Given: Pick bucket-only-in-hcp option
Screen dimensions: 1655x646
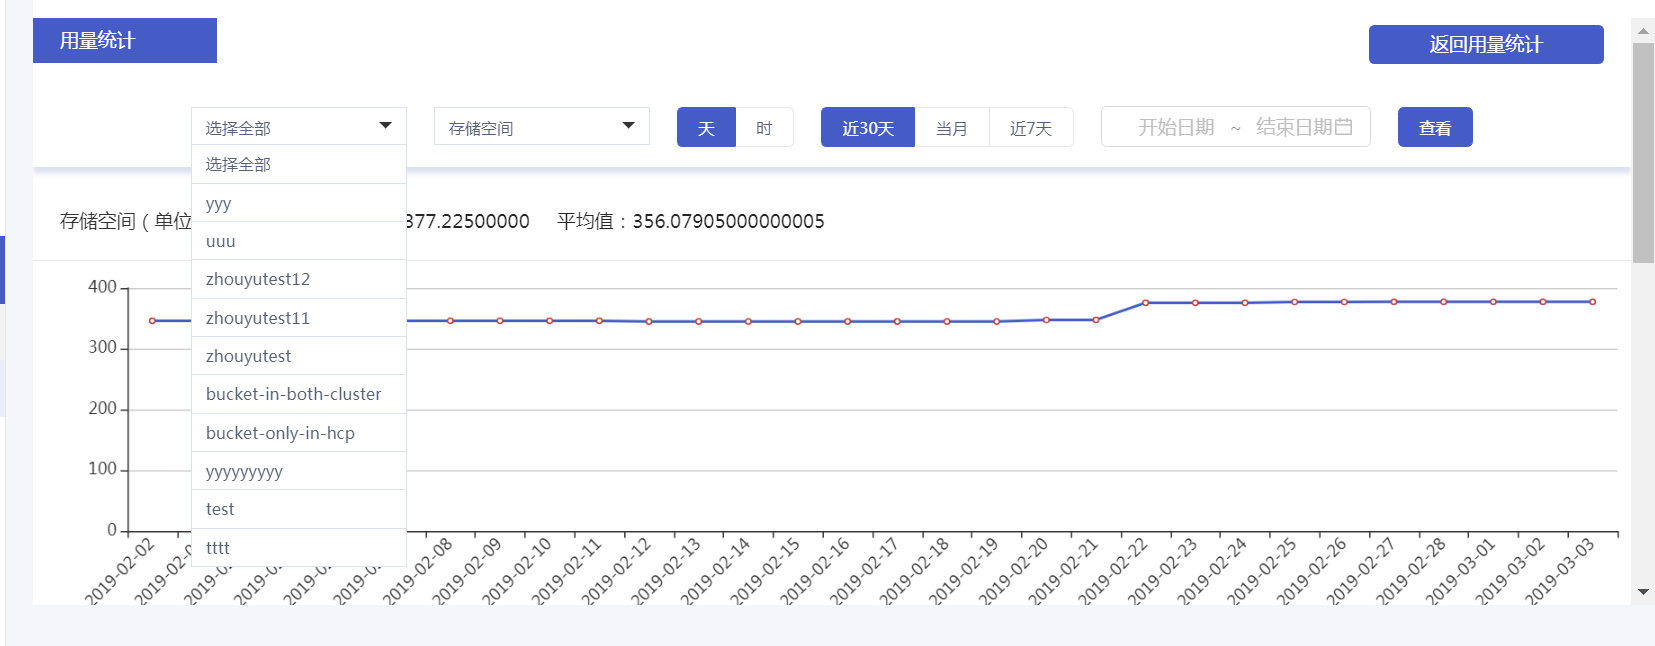Looking at the screenshot, I should tap(299, 433).
